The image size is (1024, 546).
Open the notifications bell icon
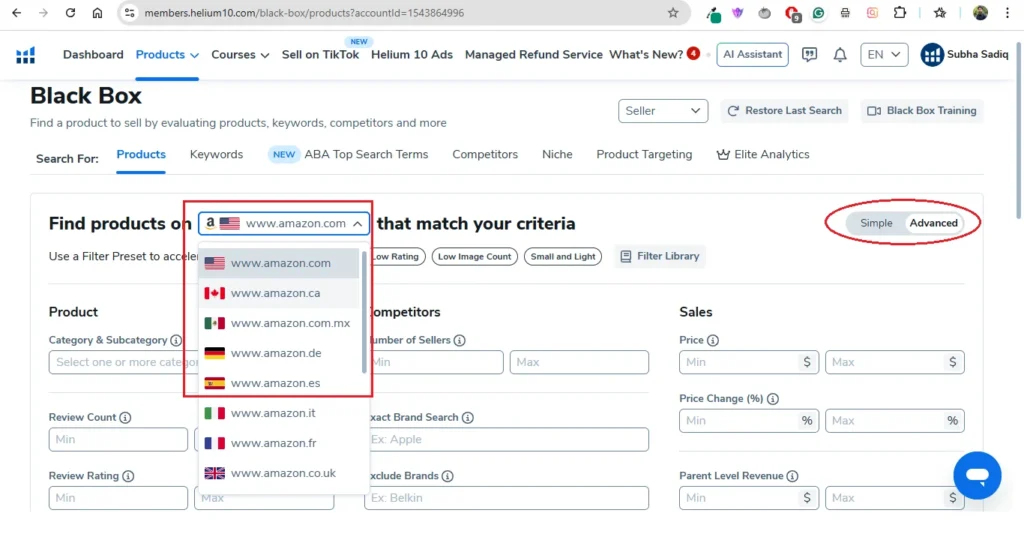click(x=840, y=55)
